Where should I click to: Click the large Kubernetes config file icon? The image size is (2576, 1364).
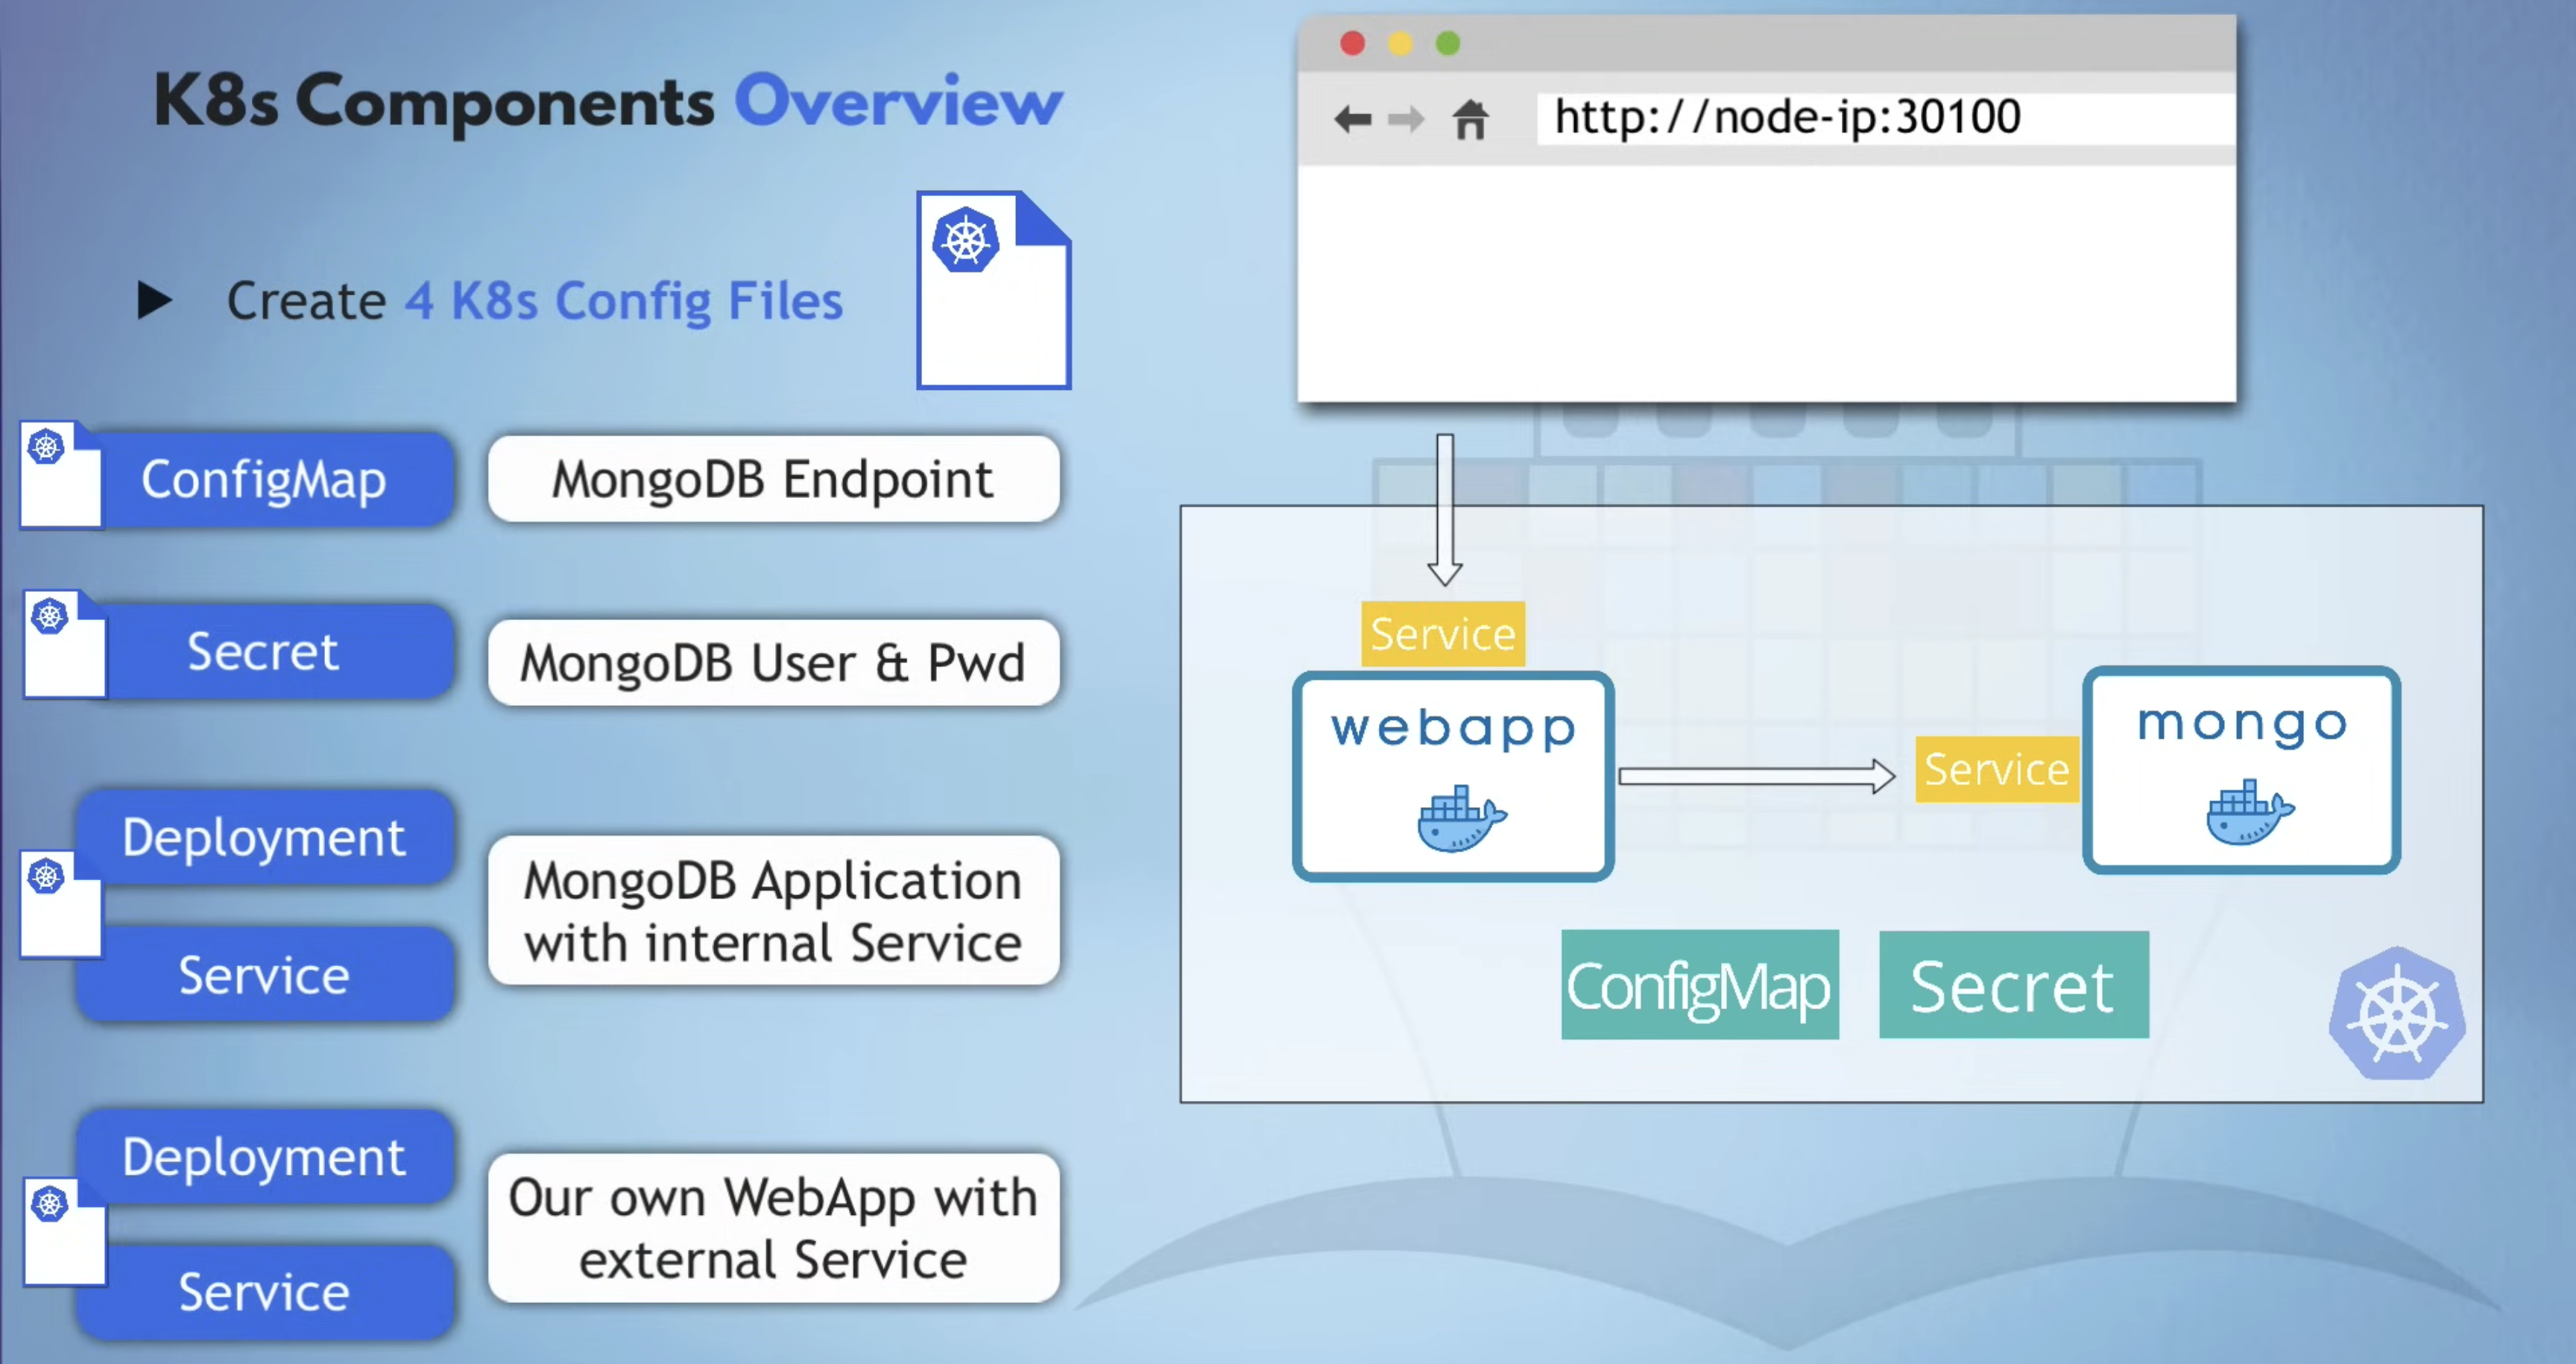(993, 290)
